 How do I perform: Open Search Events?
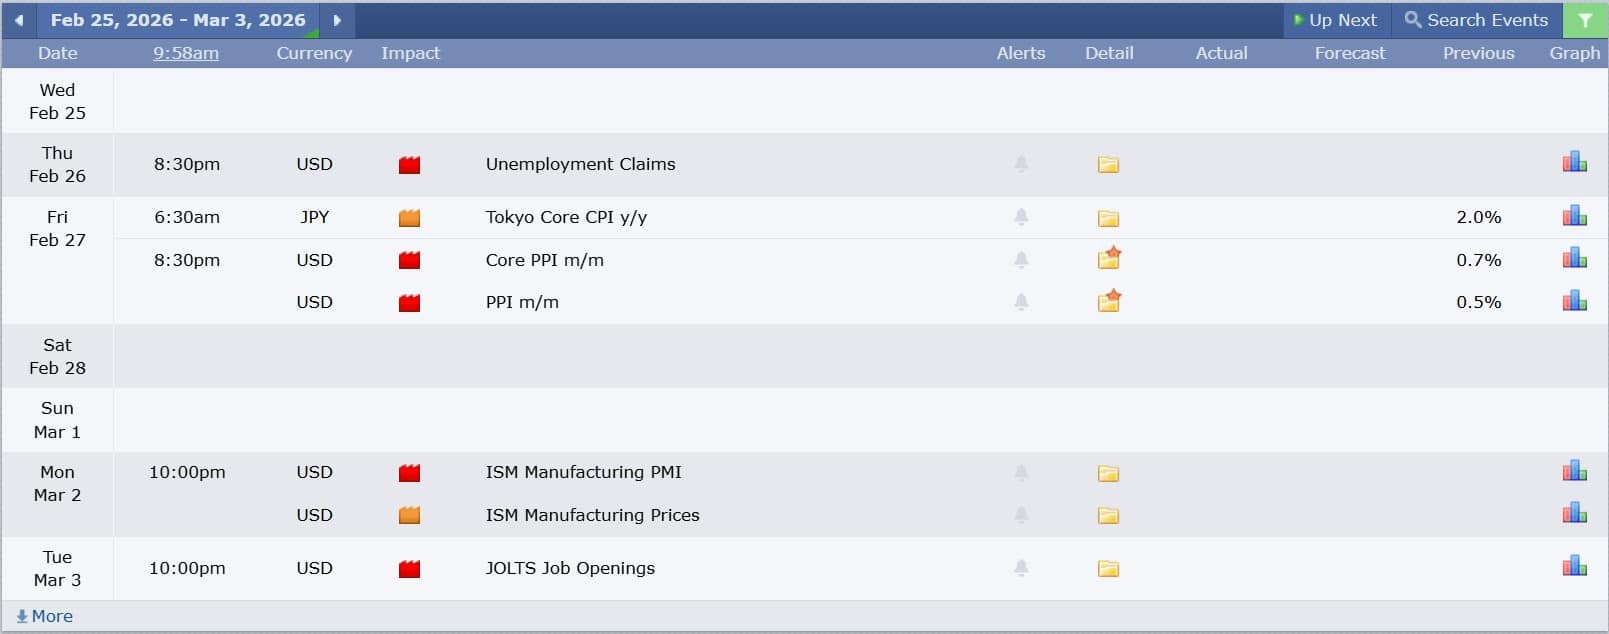(x=1476, y=20)
